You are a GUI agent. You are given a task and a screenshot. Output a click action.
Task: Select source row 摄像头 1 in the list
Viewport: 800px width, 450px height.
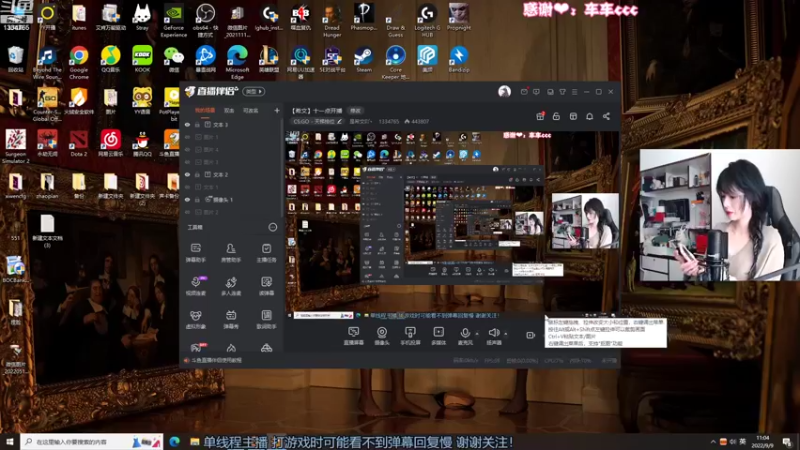point(231,199)
